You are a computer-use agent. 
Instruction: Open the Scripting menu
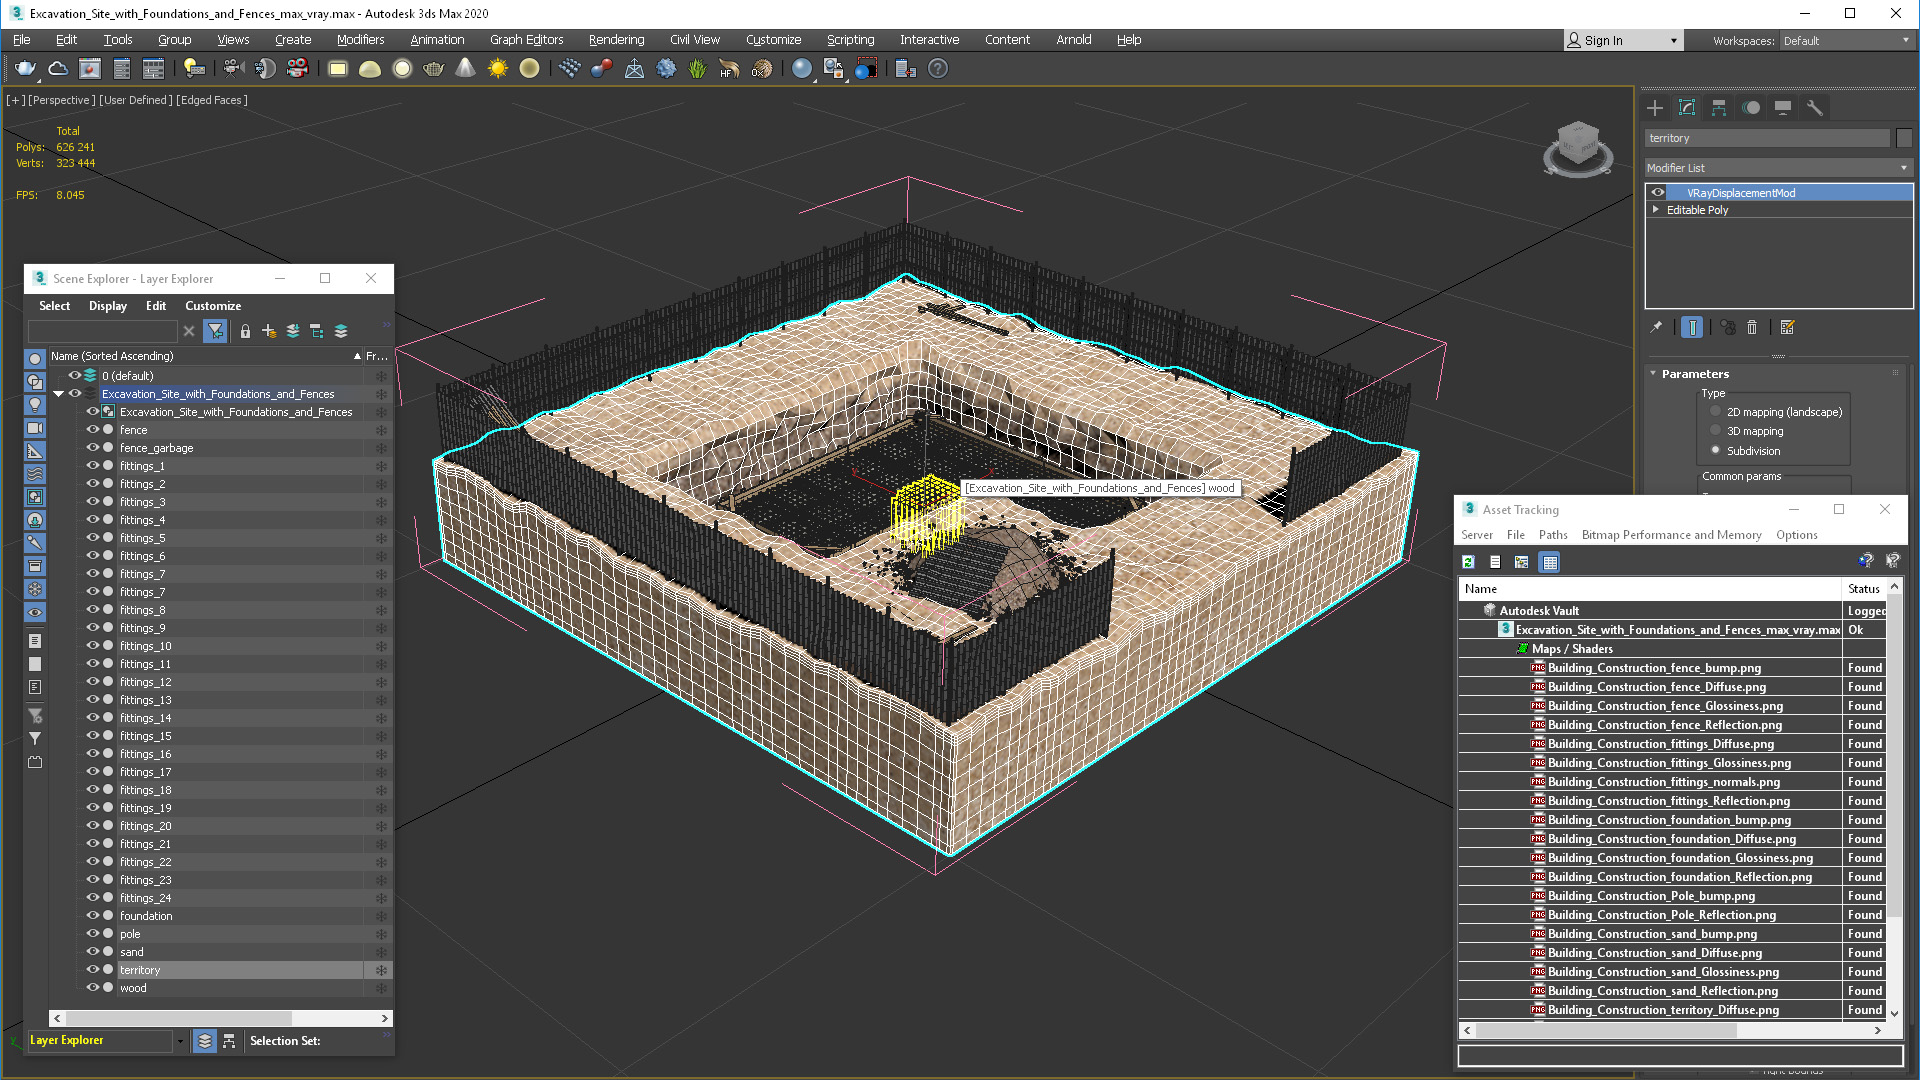[x=850, y=40]
